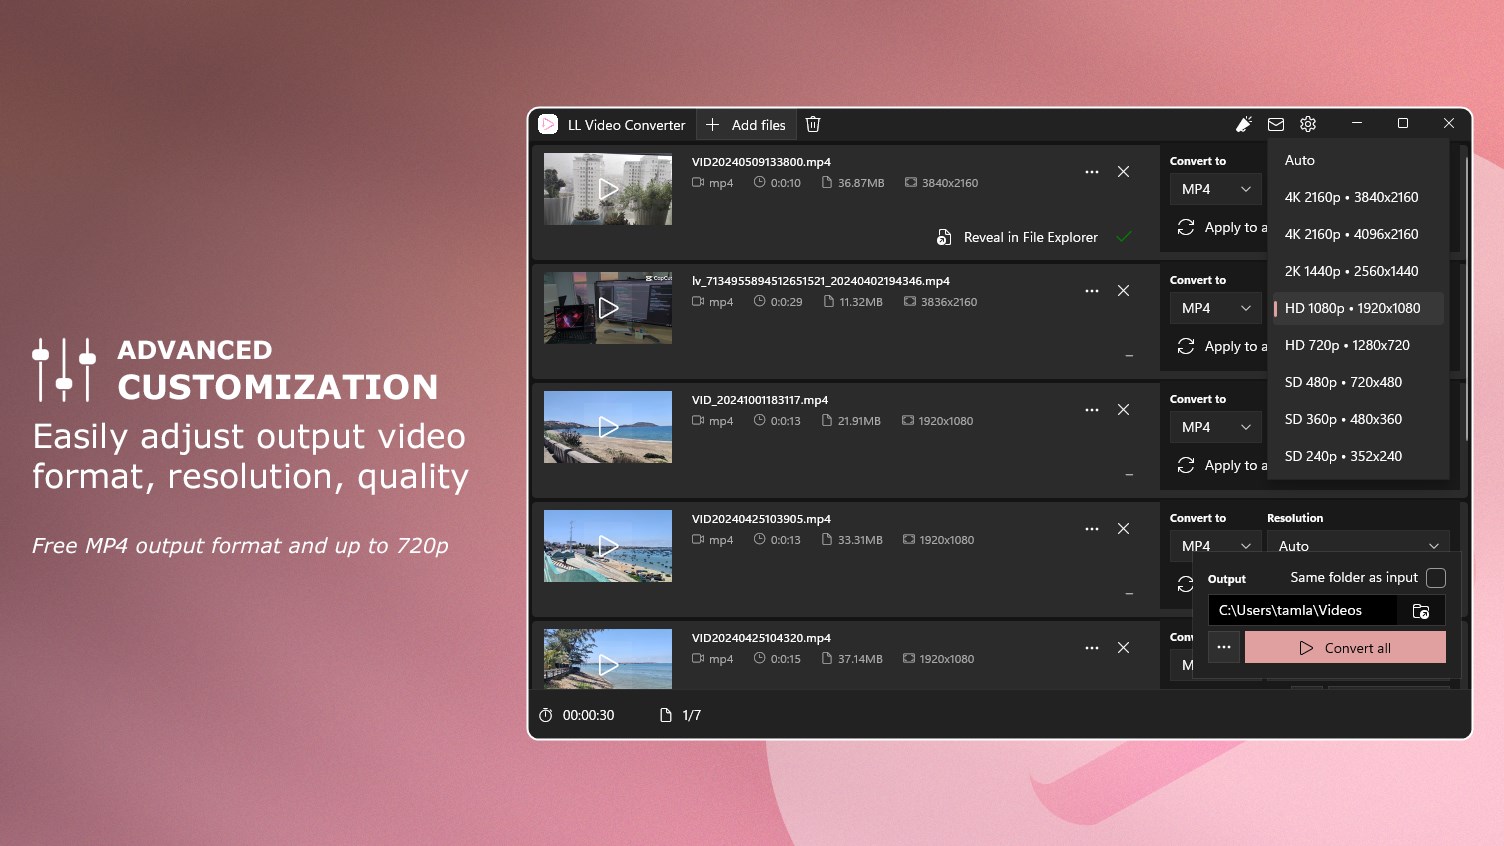Play thumbnail of lv_7134955894512651521 video
The image size is (1504, 846).
608,308
